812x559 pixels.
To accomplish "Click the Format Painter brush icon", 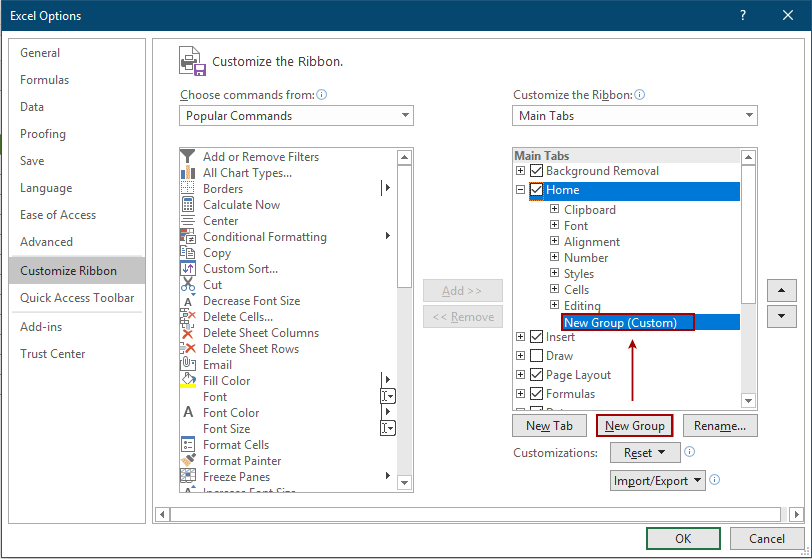I will [x=187, y=461].
